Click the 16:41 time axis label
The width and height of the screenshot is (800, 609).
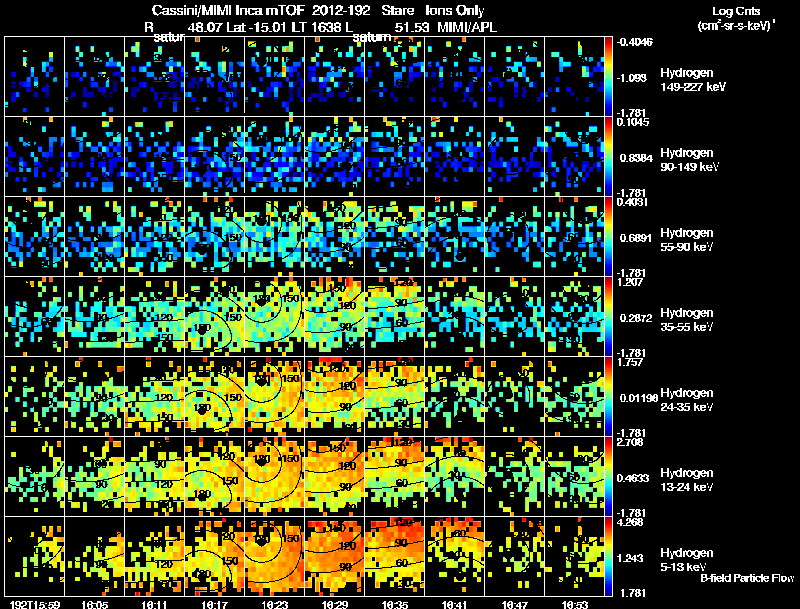pos(455,604)
